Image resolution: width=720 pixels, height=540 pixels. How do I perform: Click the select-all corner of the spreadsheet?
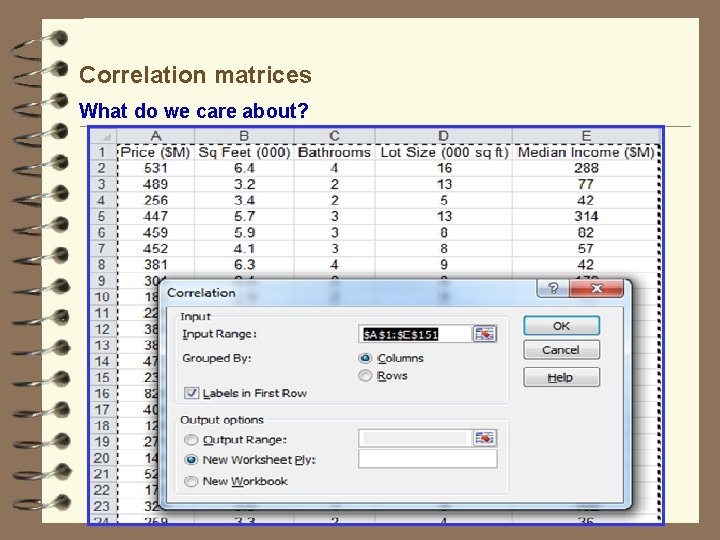pyautogui.click(x=103, y=136)
